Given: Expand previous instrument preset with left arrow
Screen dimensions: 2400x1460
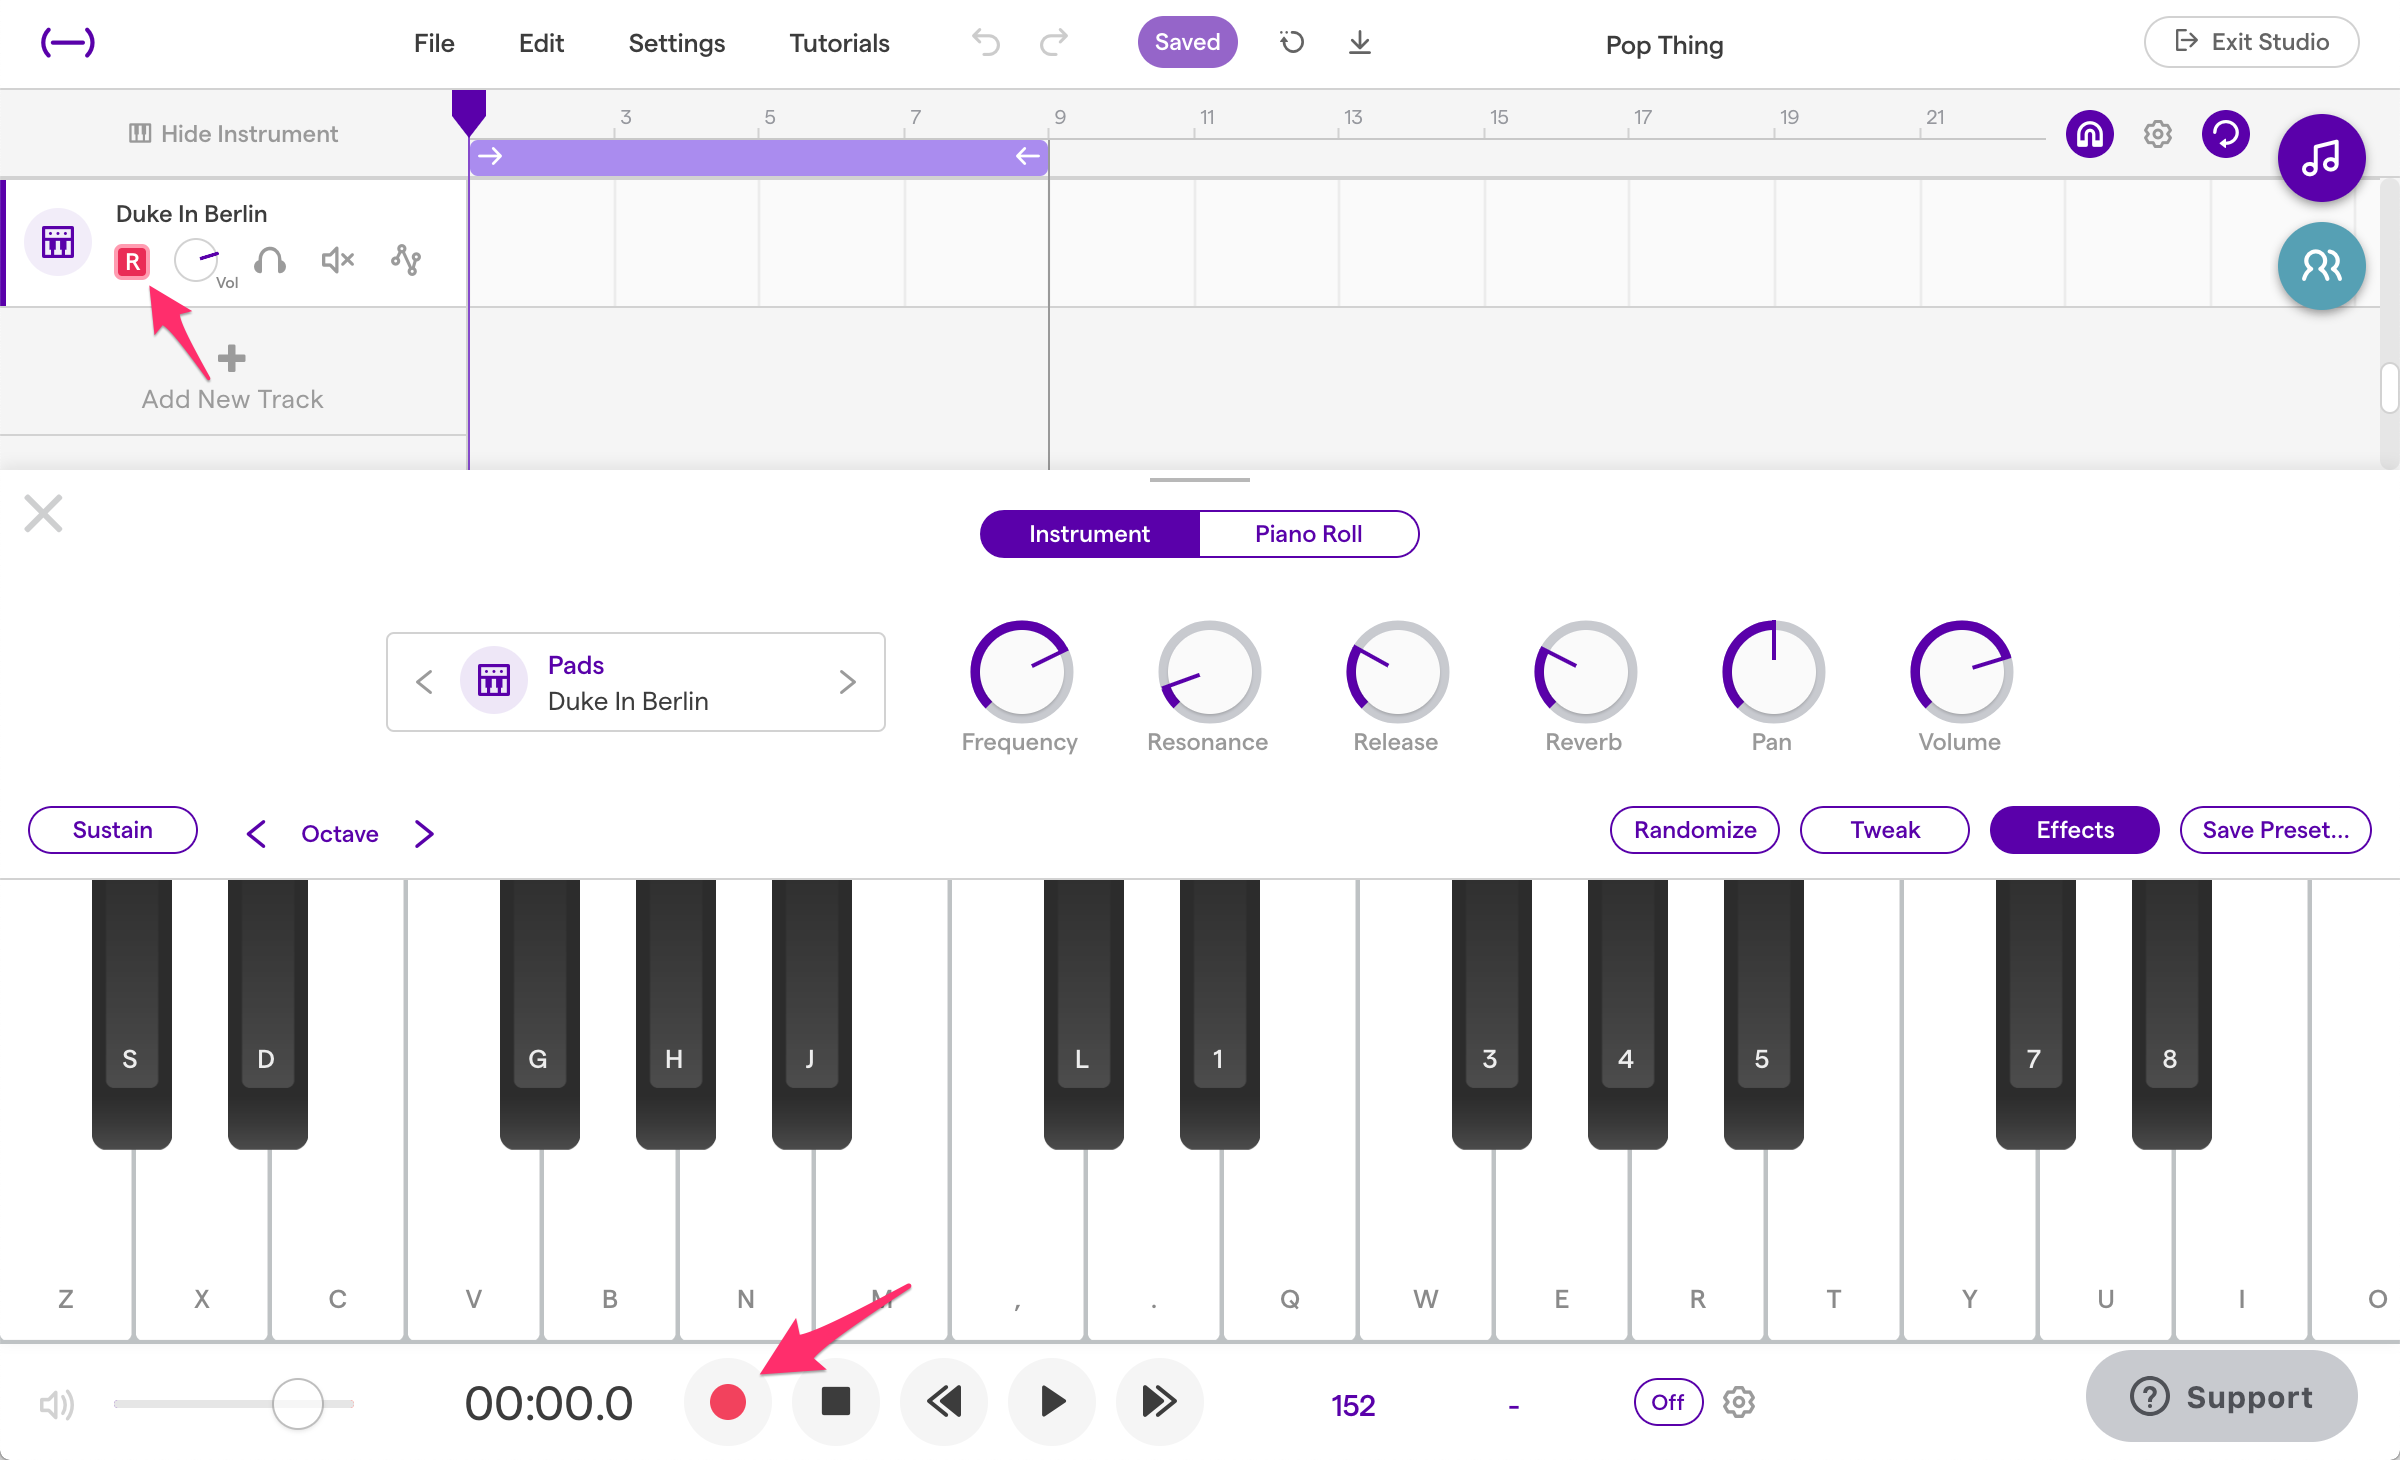Looking at the screenshot, I should 423,682.
